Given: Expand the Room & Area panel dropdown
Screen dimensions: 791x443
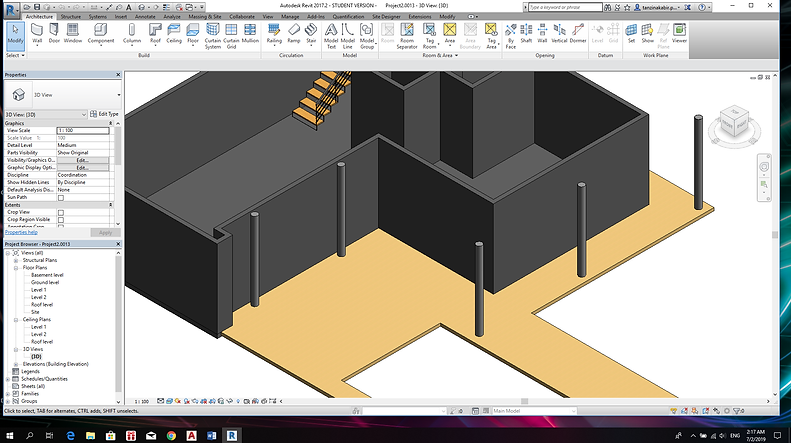Looking at the screenshot, I should [440, 56].
